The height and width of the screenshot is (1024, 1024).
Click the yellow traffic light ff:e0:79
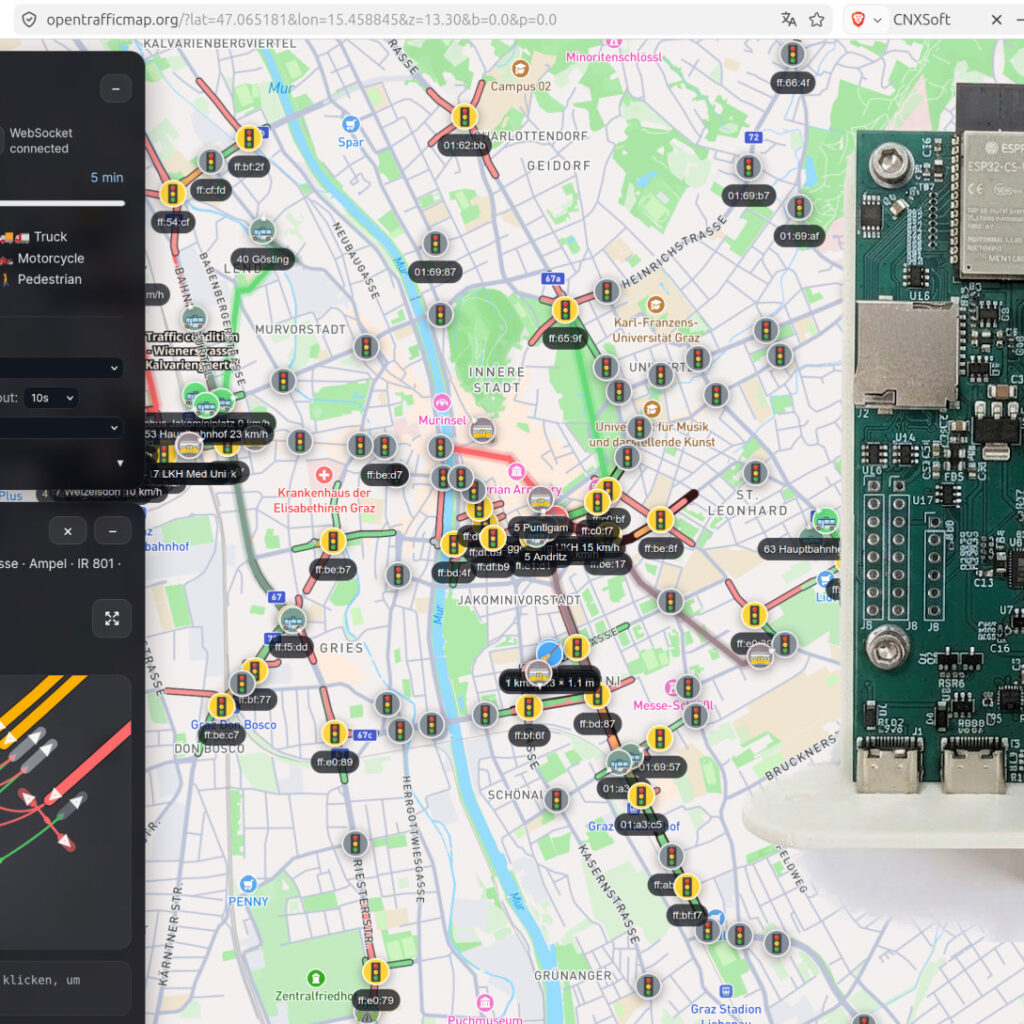pyautogui.click(x=376, y=972)
